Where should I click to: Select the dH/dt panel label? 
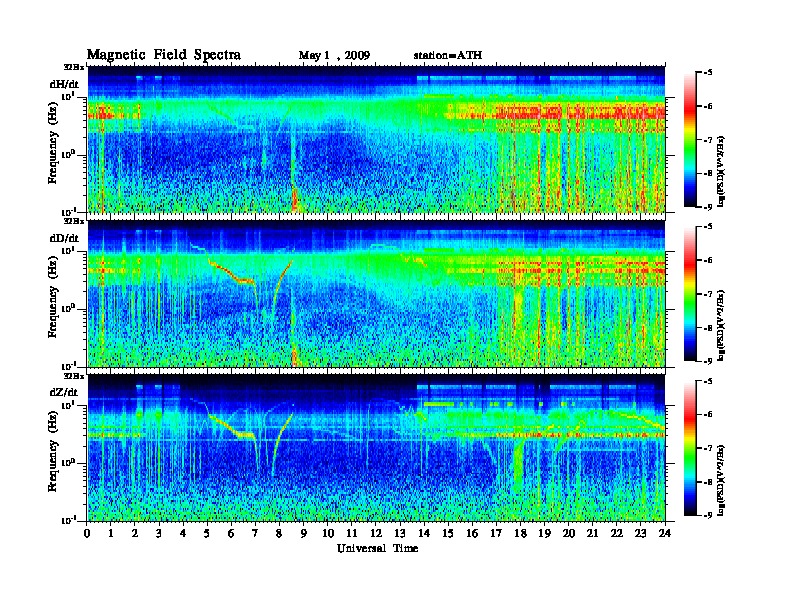(x=64, y=84)
